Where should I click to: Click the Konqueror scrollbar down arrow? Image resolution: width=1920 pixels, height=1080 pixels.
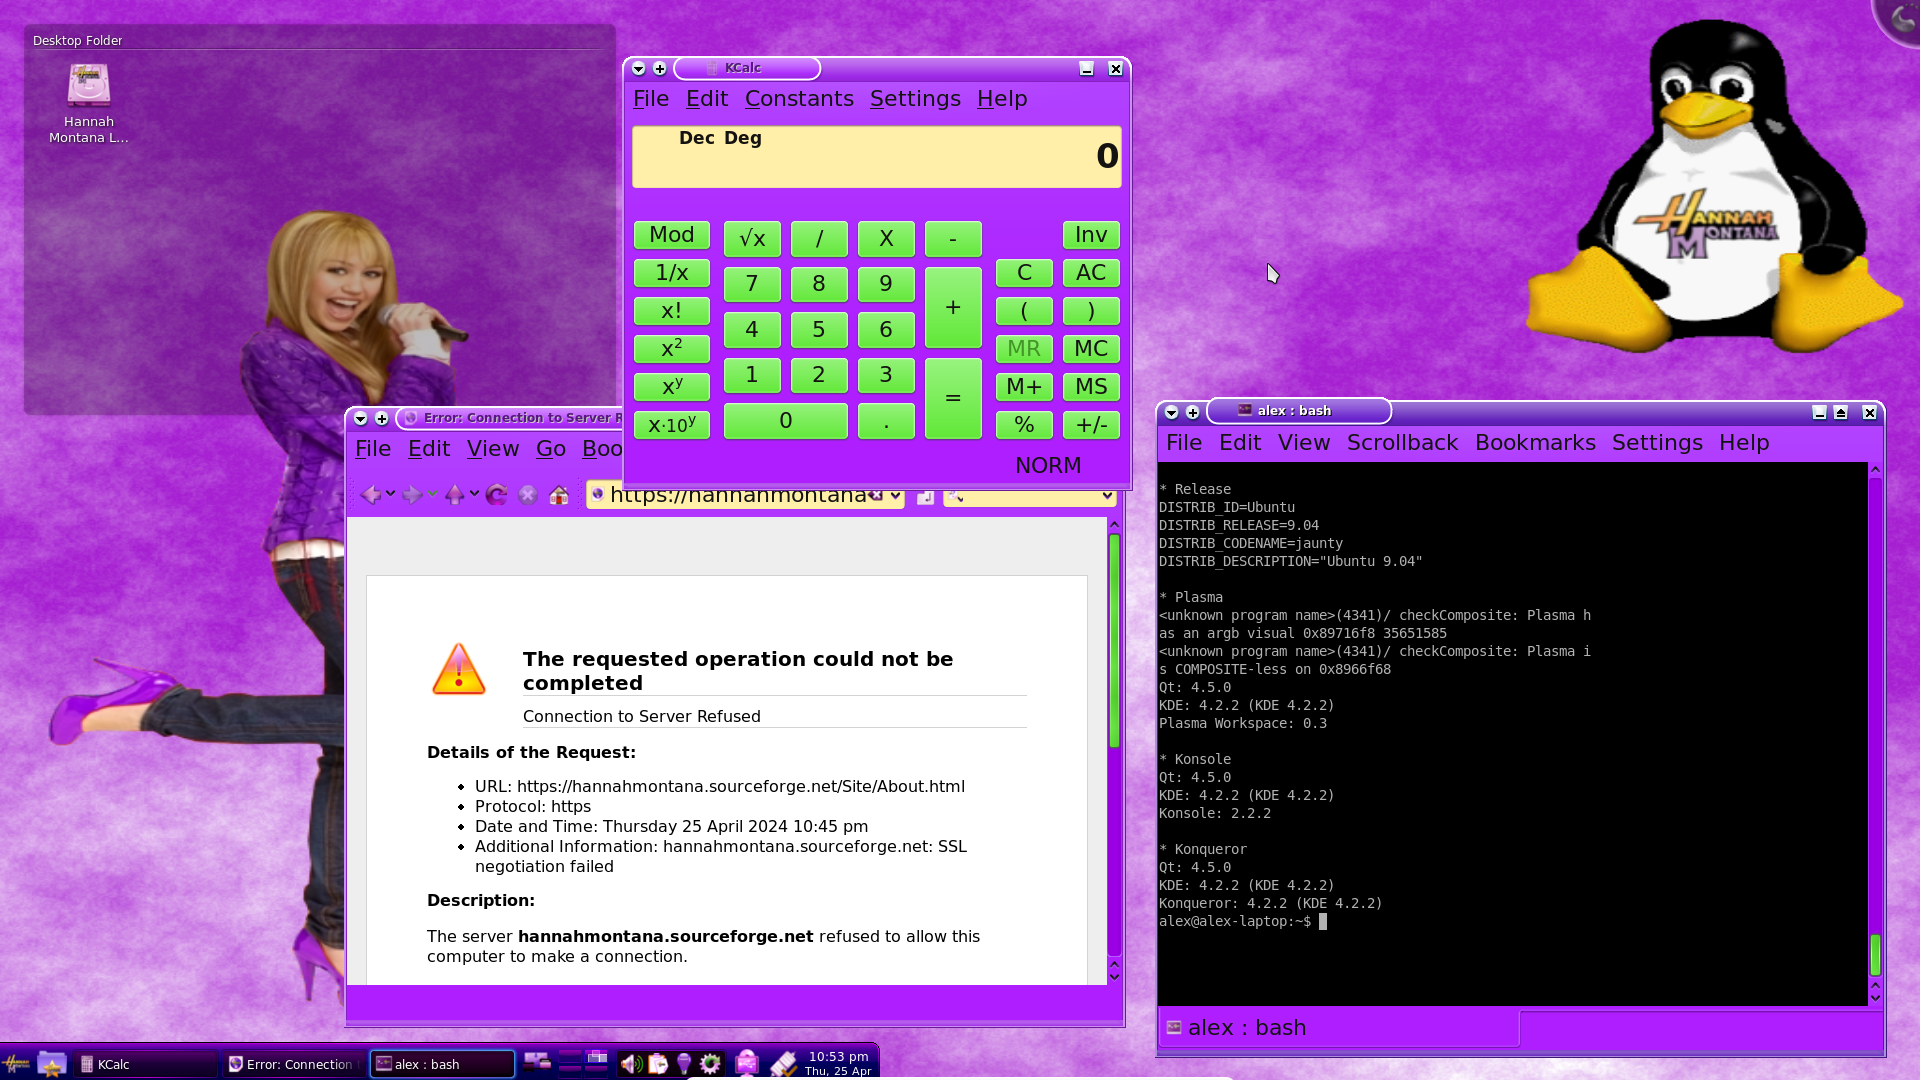[x=1114, y=977]
